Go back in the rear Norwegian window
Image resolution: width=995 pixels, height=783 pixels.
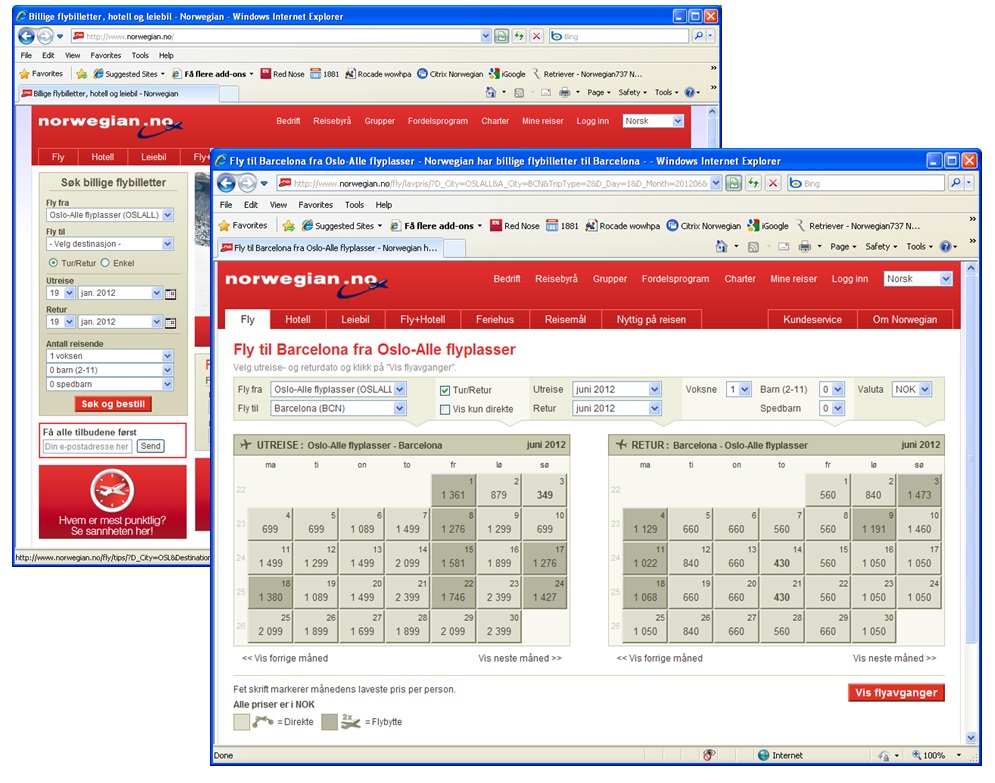tap(26, 36)
